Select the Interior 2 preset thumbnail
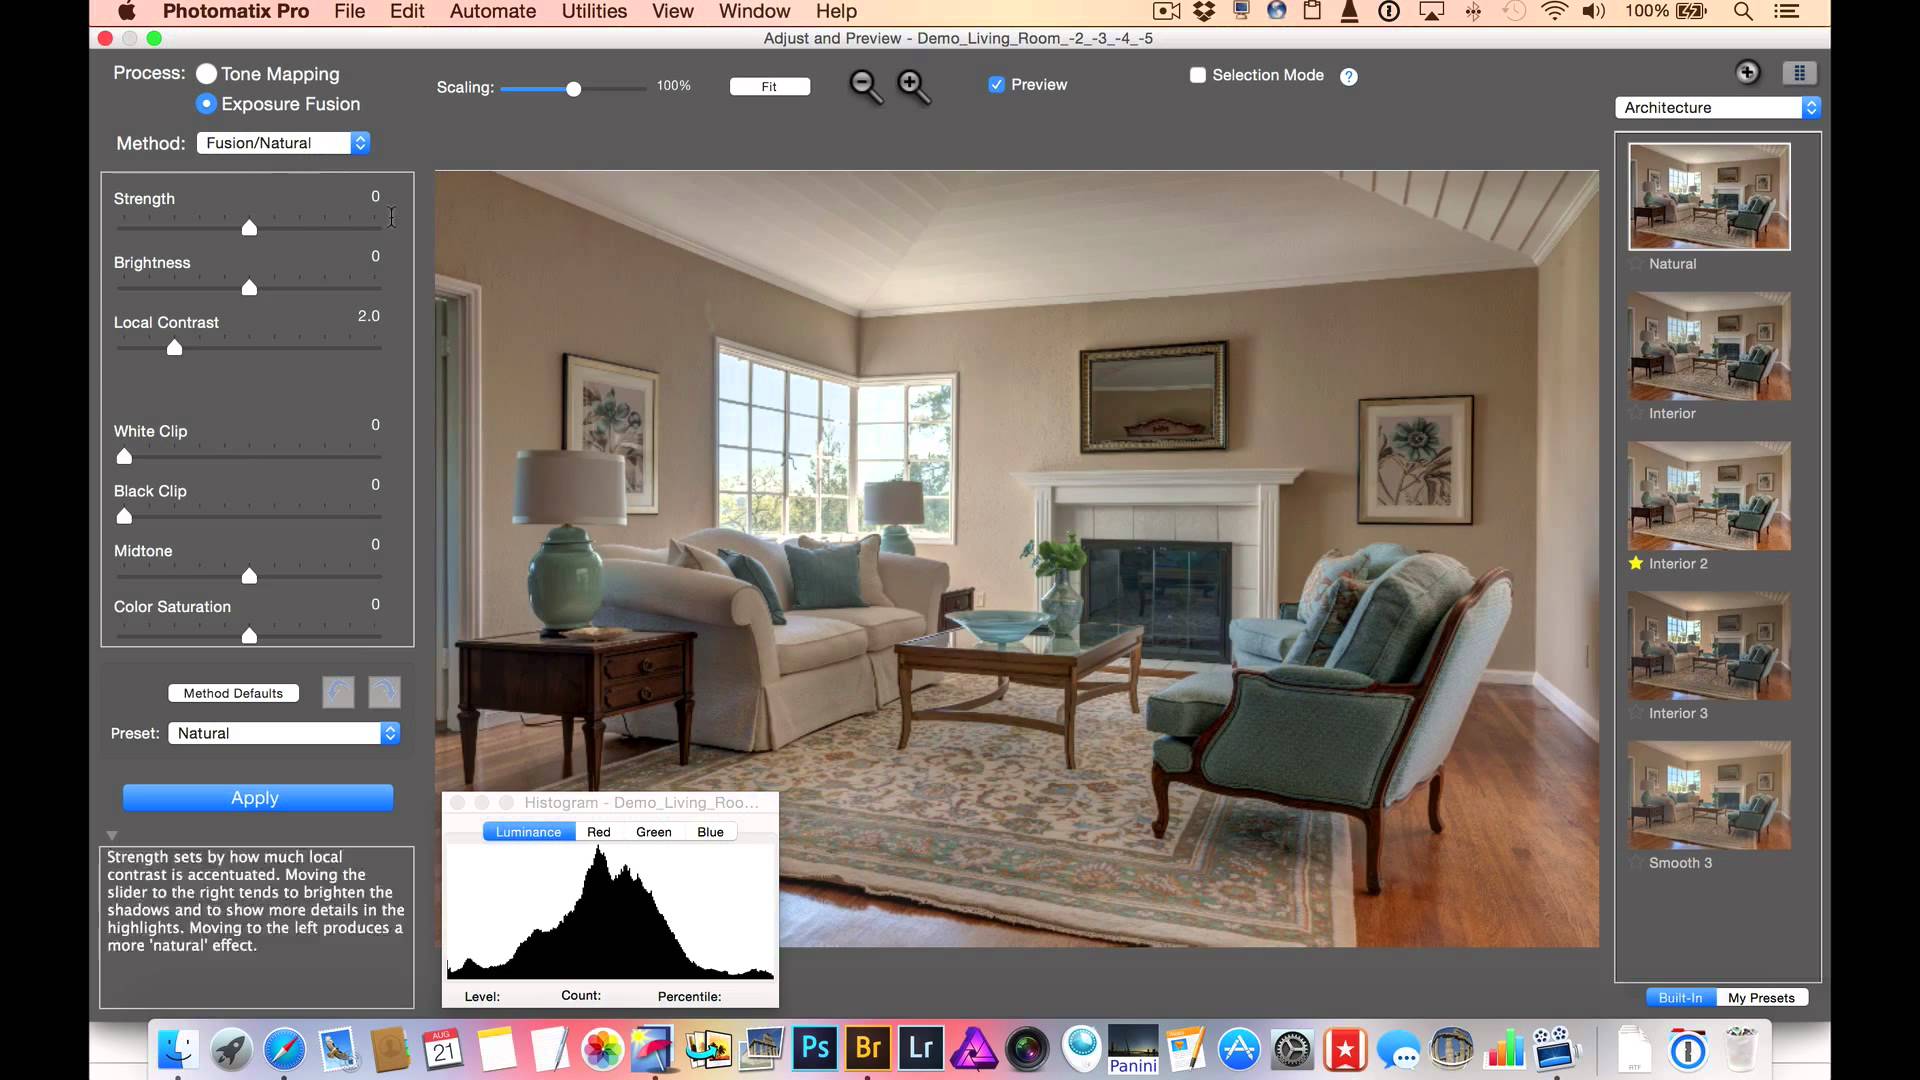The height and width of the screenshot is (1080, 1920). (x=1708, y=497)
